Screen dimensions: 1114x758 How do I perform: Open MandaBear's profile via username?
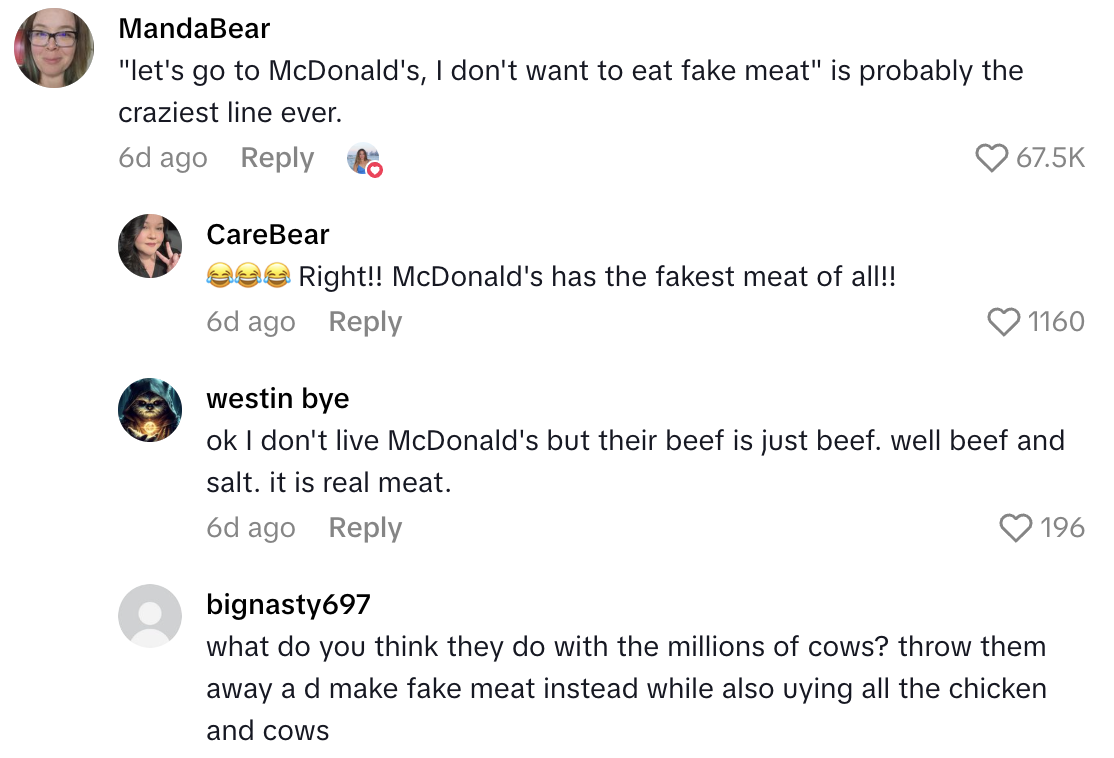tap(193, 28)
